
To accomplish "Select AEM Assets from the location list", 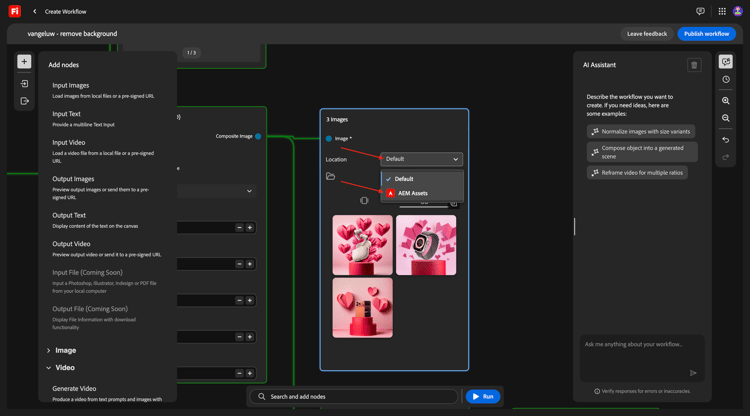I will (412, 193).
